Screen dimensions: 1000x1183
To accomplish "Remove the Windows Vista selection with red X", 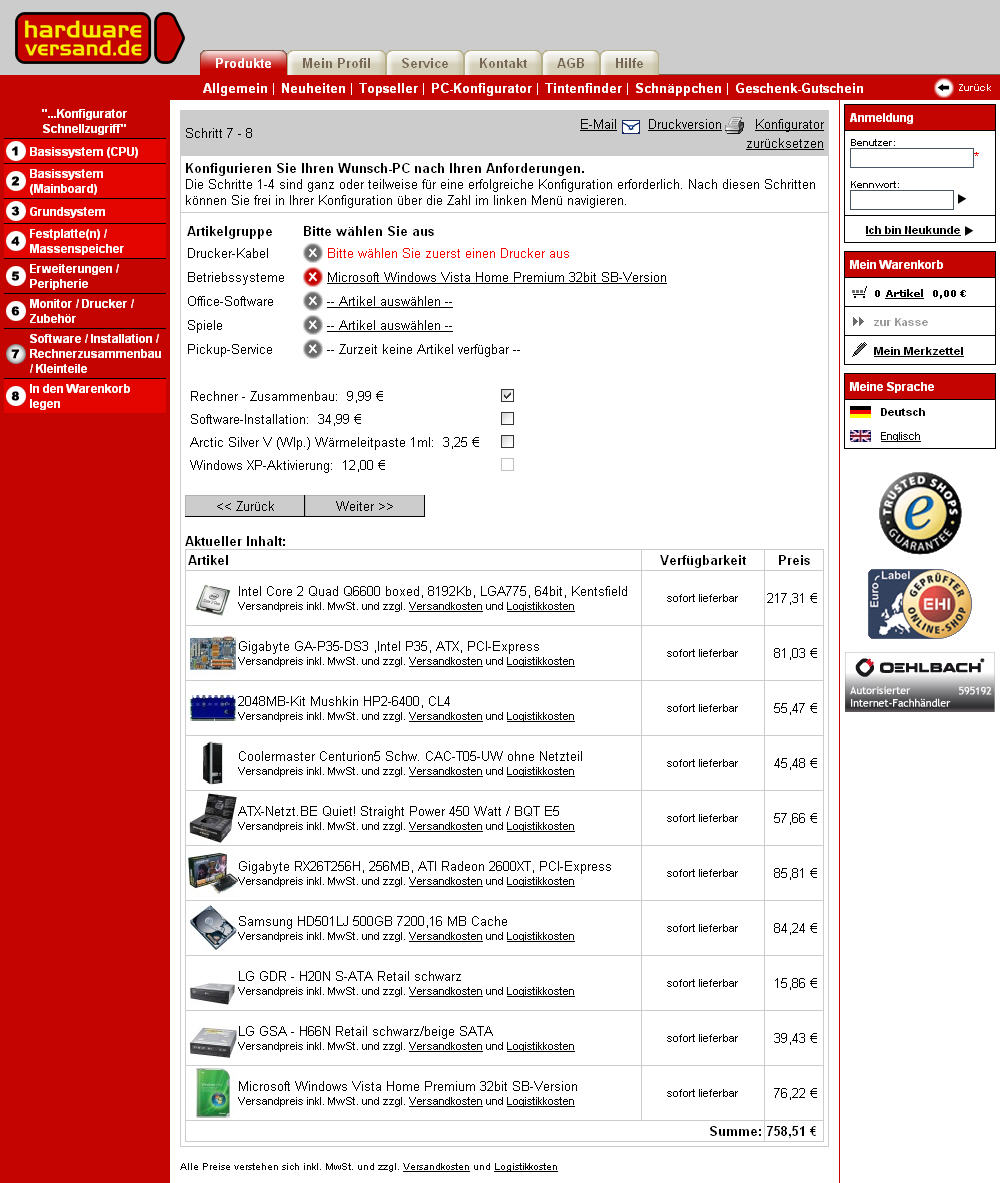I will pyautogui.click(x=312, y=277).
